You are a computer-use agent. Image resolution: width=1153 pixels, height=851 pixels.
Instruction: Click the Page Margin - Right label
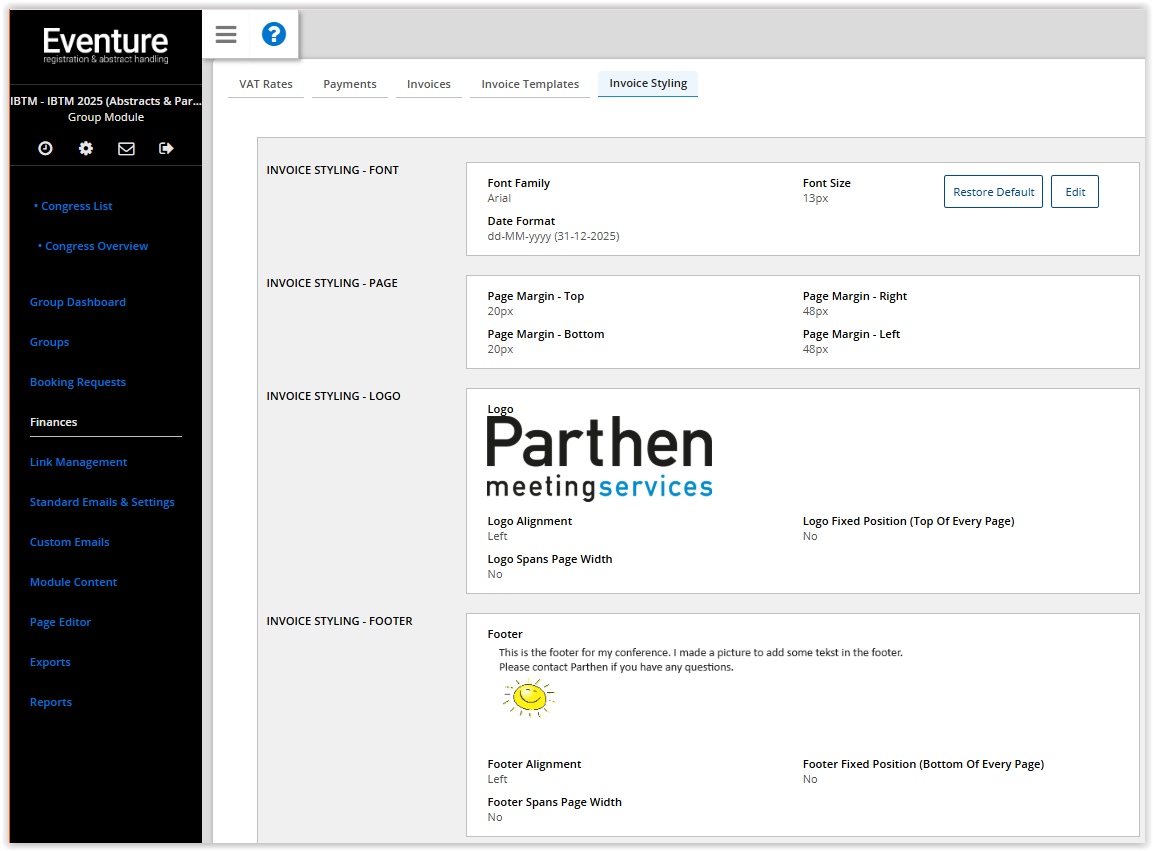click(854, 296)
